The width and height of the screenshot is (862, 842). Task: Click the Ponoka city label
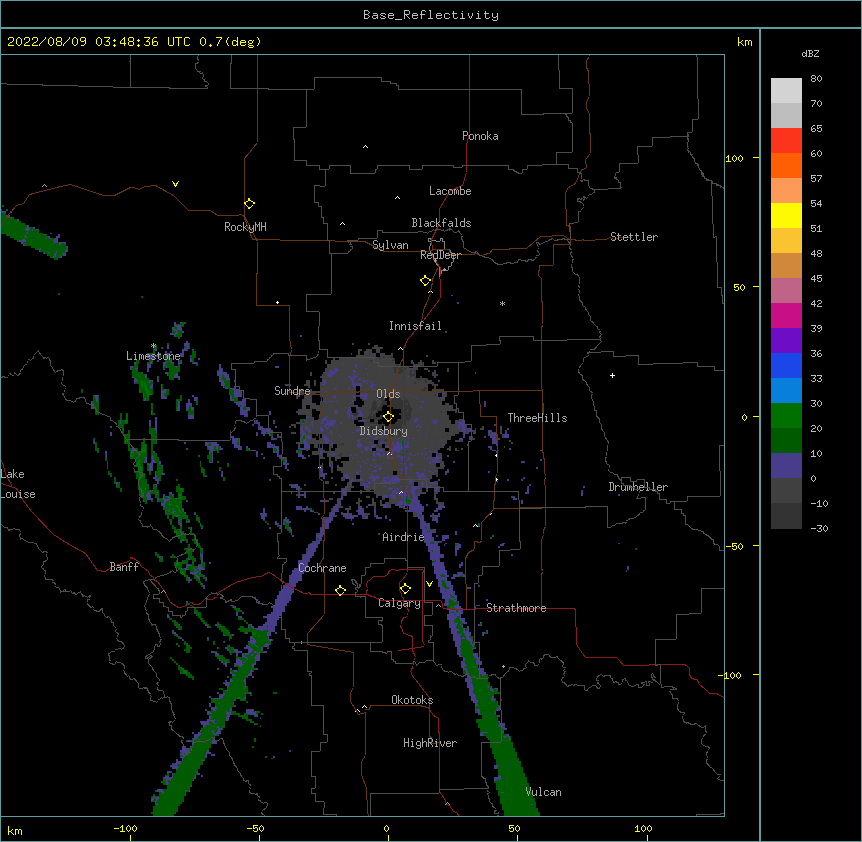[x=480, y=136]
